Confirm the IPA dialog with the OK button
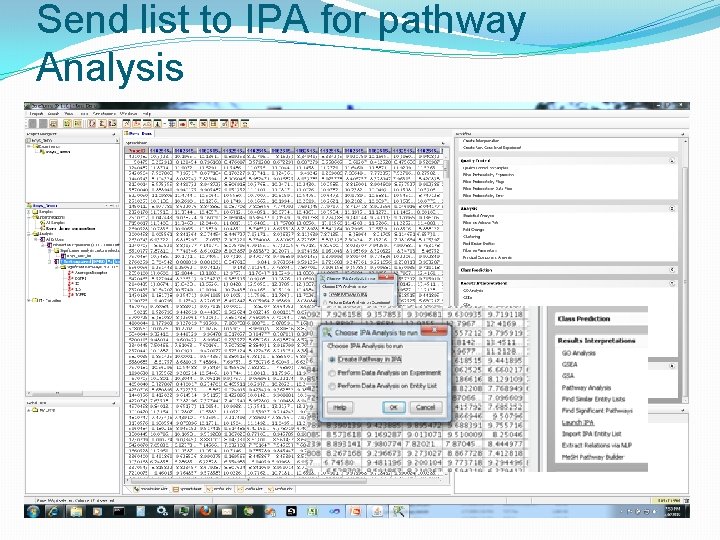 394,407
